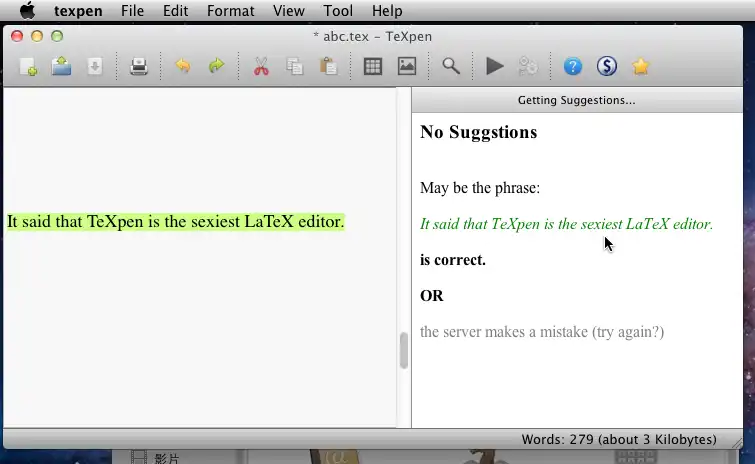
Task: Open the Help menu
Action: [387, 11]
